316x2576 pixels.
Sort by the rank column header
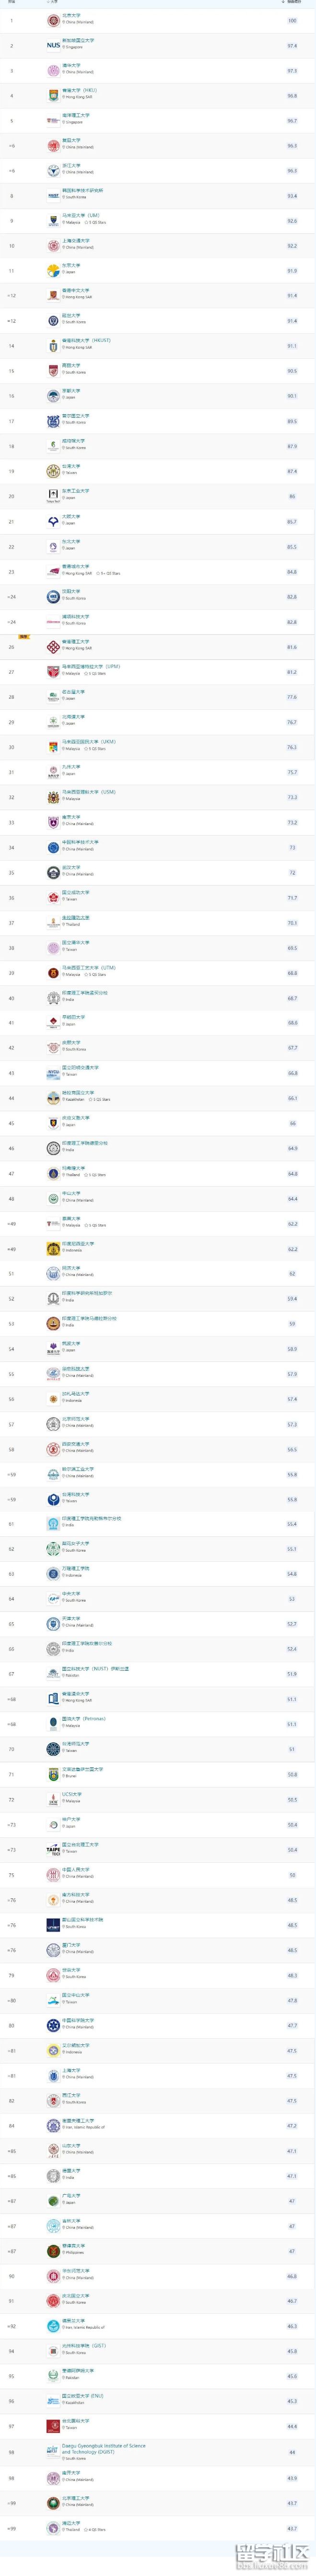(11, 4)
